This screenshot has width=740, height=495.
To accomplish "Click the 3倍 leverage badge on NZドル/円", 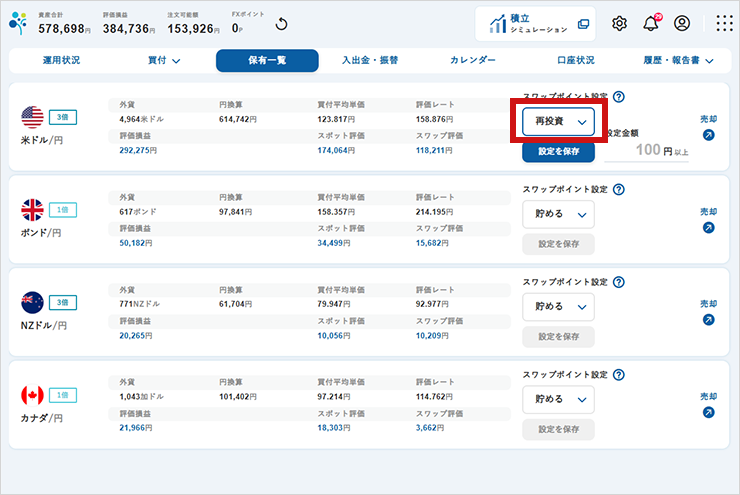I will tap(63, 302).
